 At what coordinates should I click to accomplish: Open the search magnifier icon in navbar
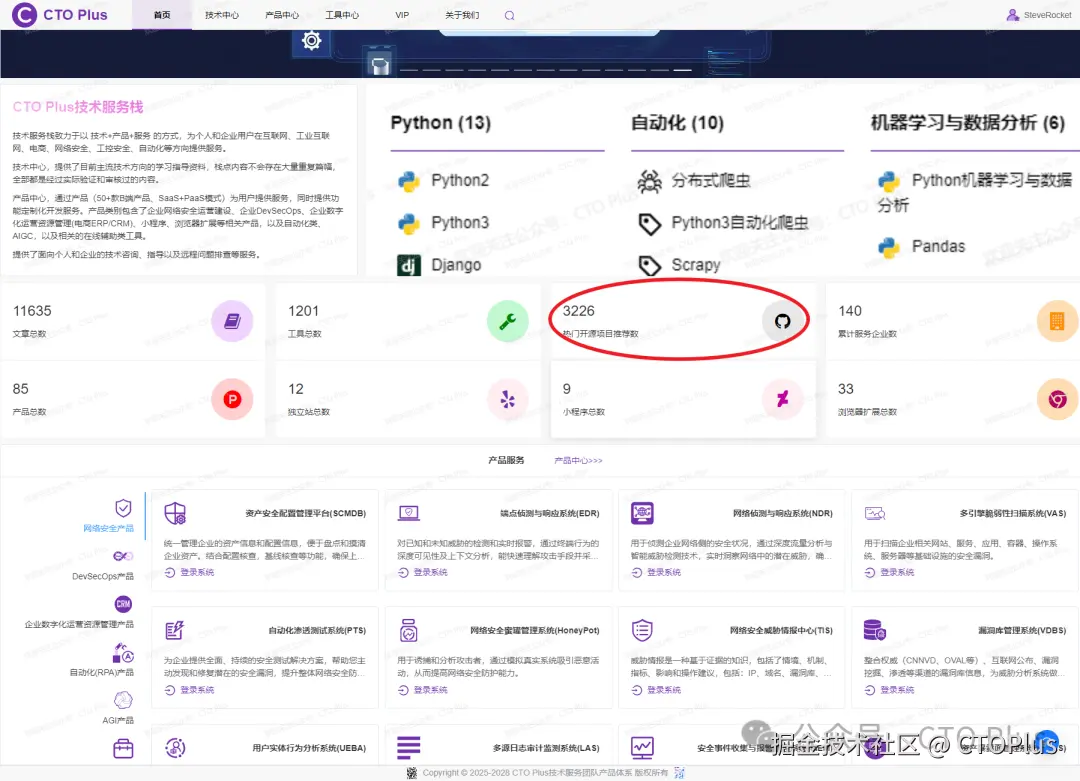coord(509,15)
